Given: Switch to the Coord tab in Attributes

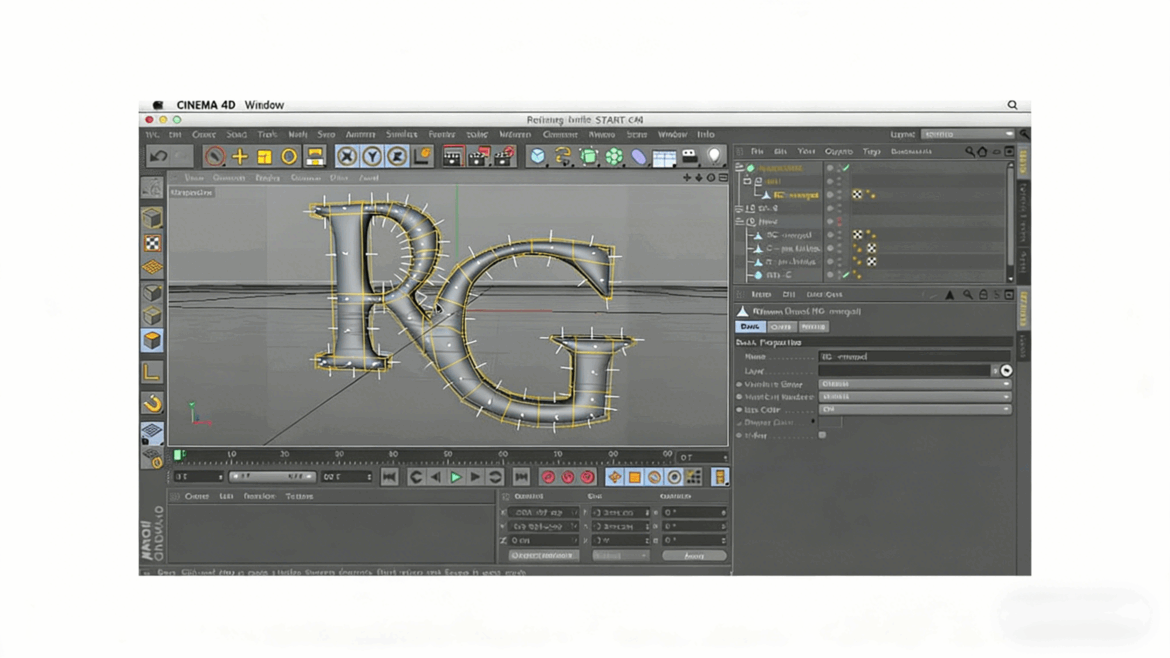Looking at the screenshot, I should pos(781,327).
